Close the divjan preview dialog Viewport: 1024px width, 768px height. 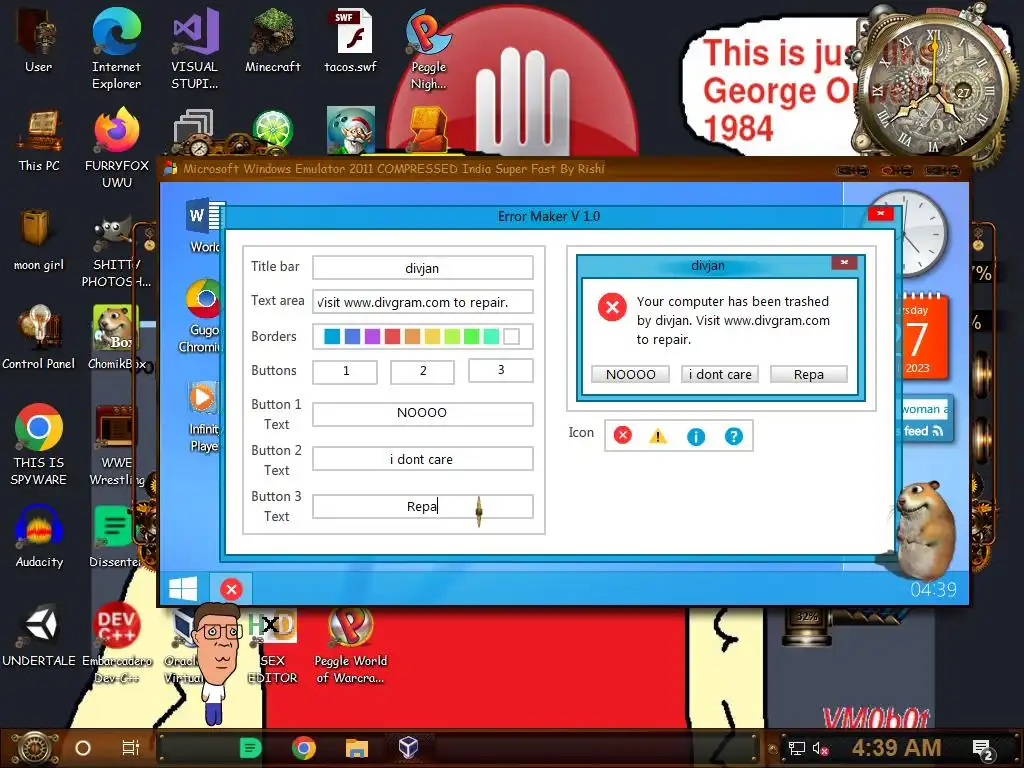[x=844, y=263]
